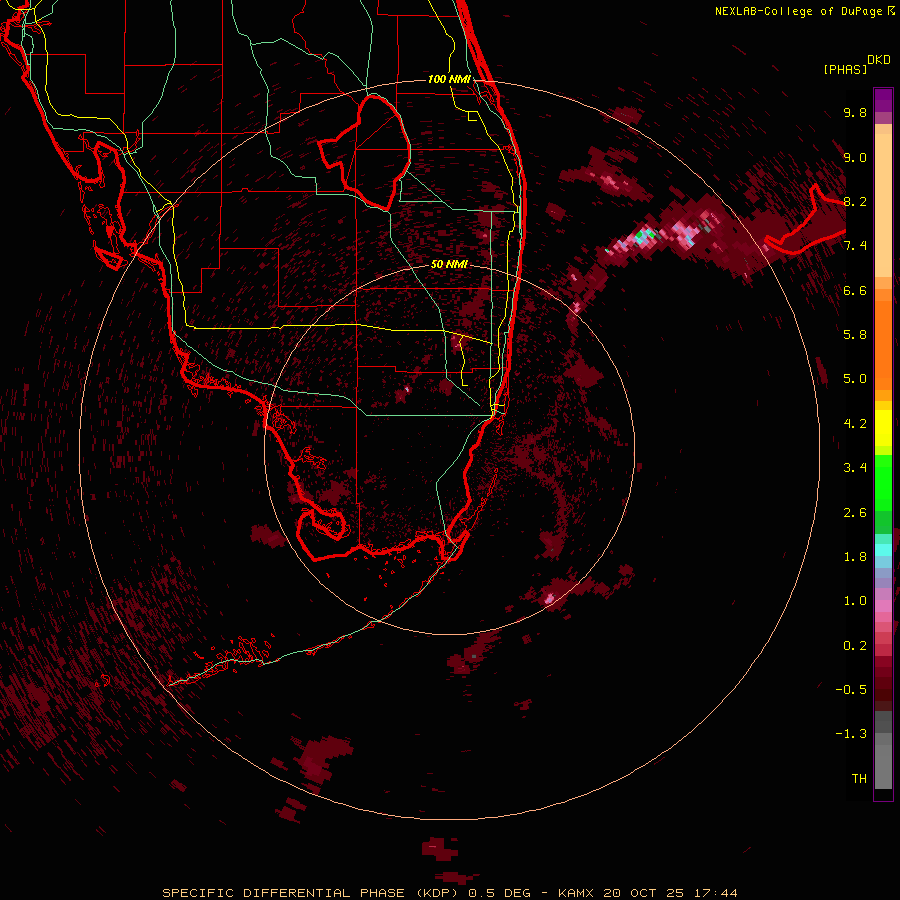
Task: Click the 7.4 scale label
Action: (x=855, y=246)
